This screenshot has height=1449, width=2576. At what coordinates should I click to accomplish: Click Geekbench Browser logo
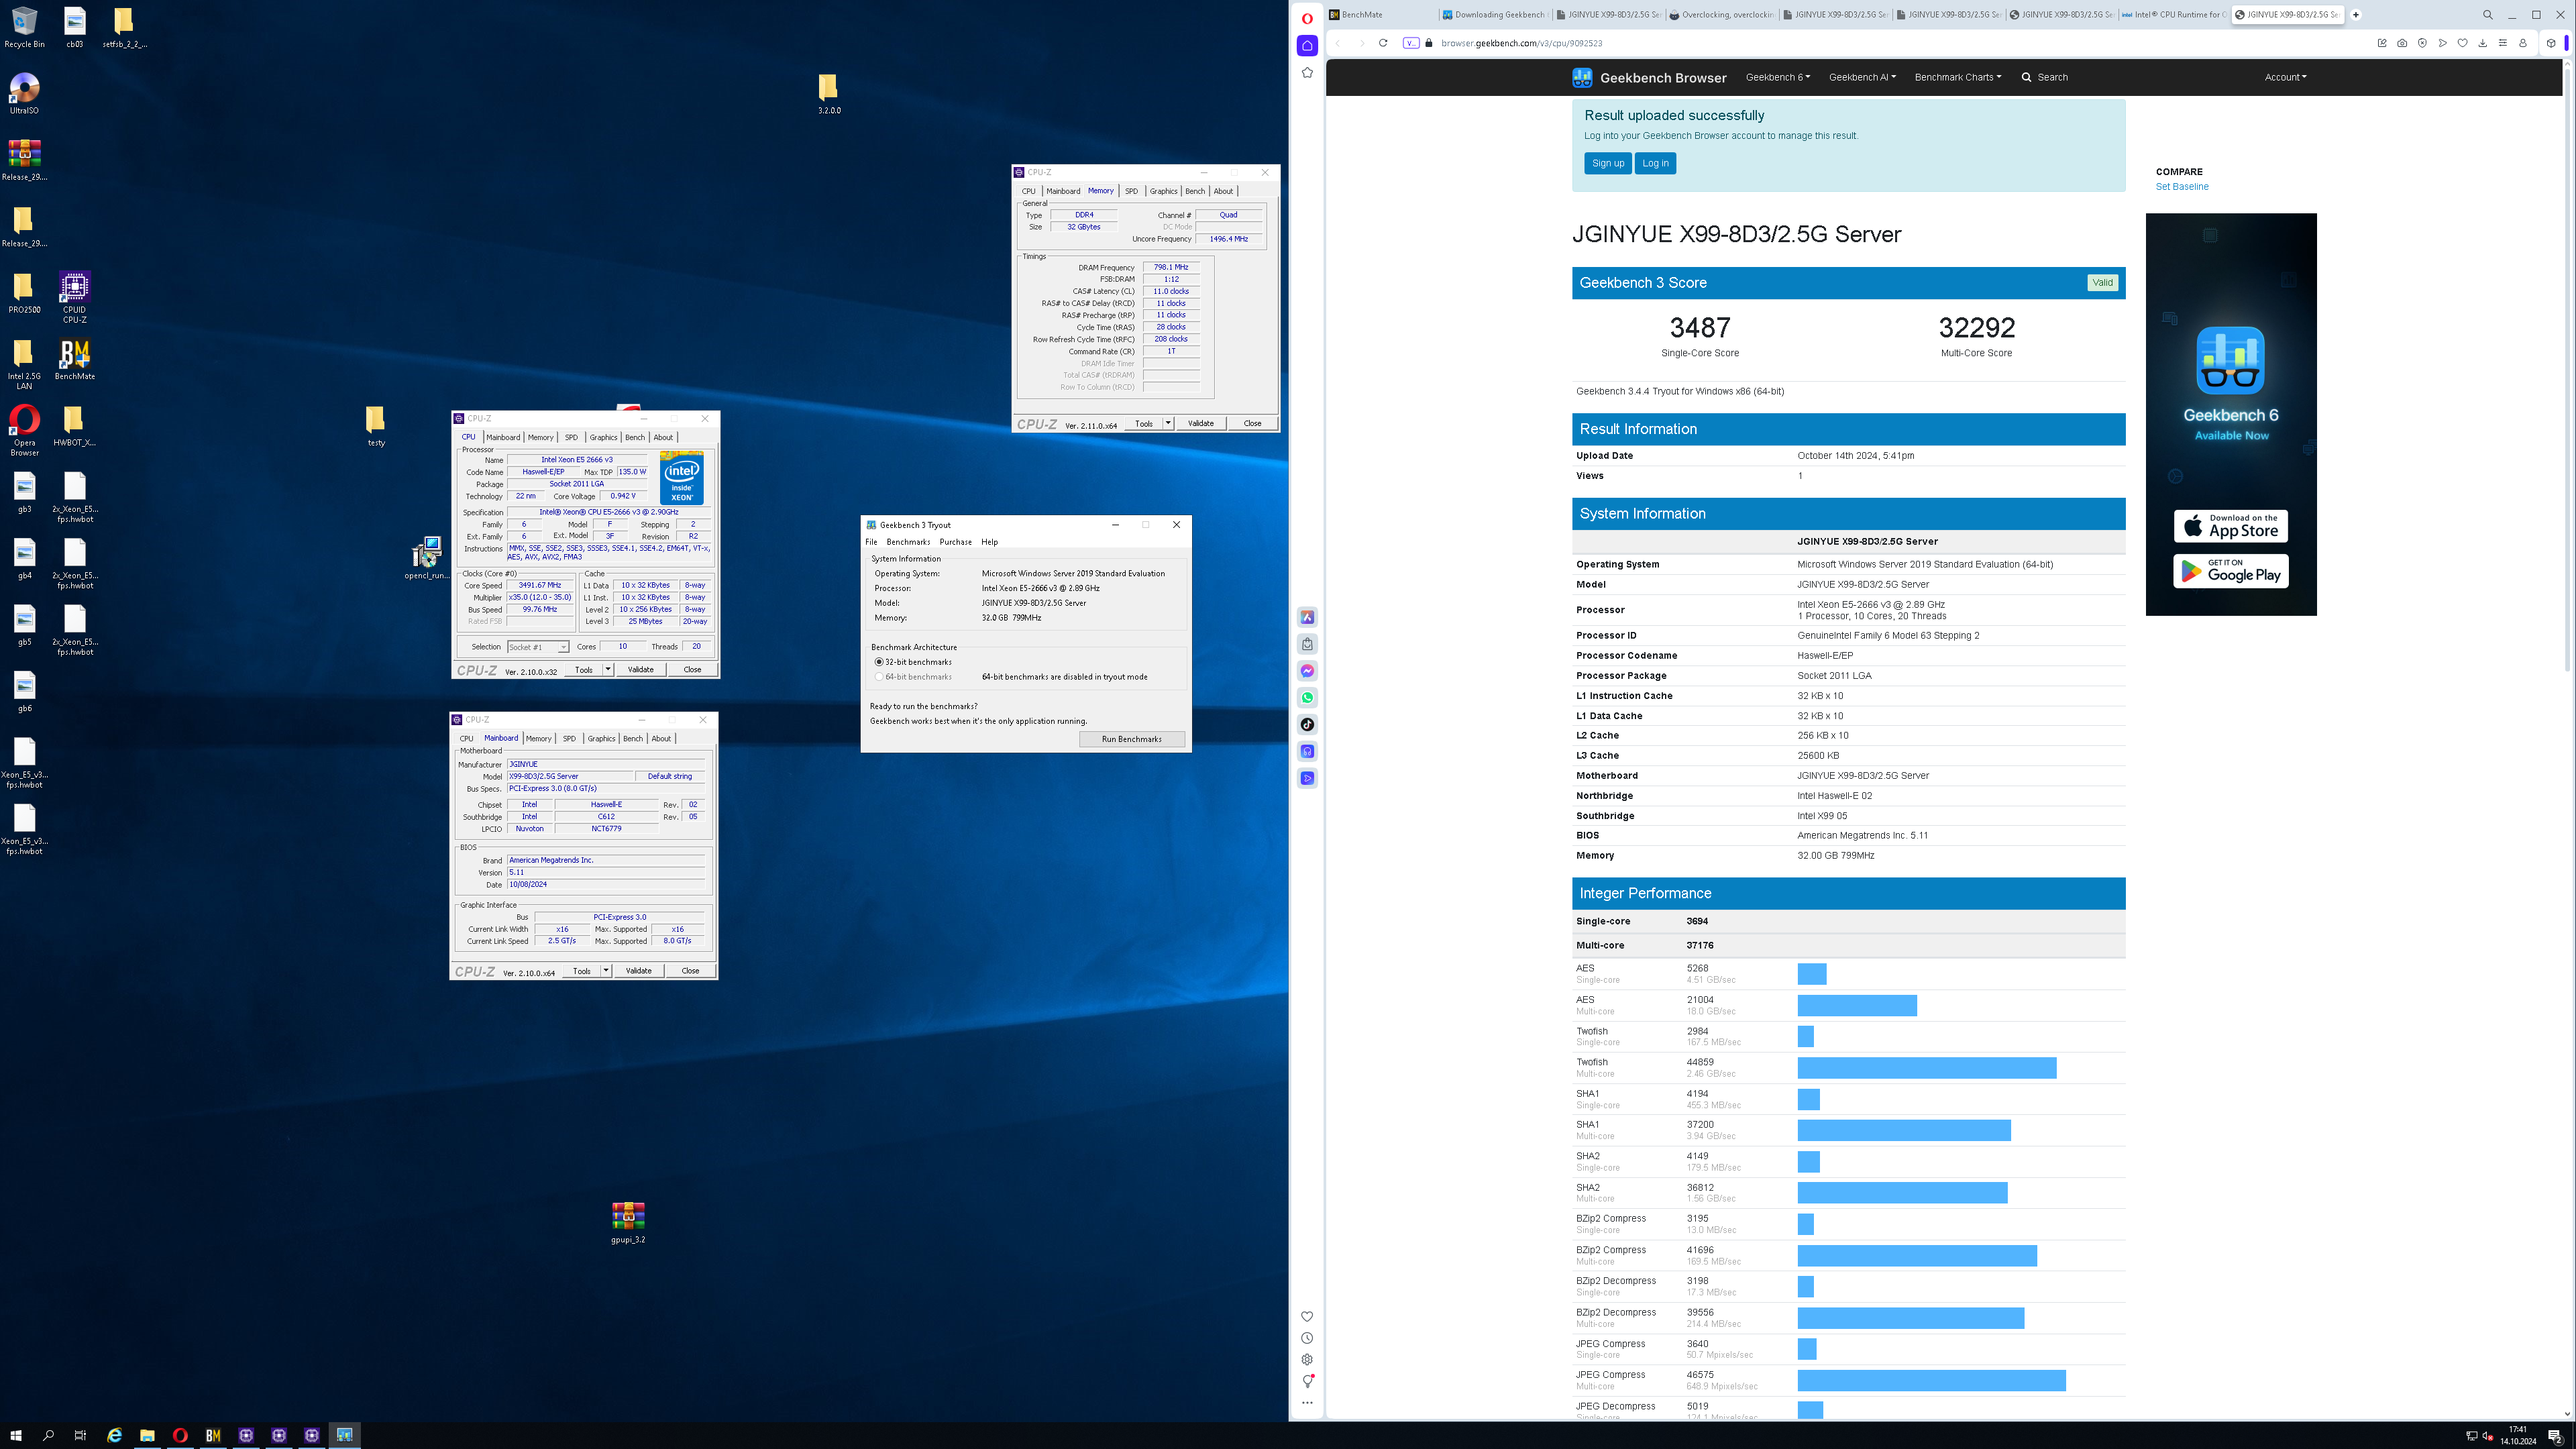(1649, 77)
